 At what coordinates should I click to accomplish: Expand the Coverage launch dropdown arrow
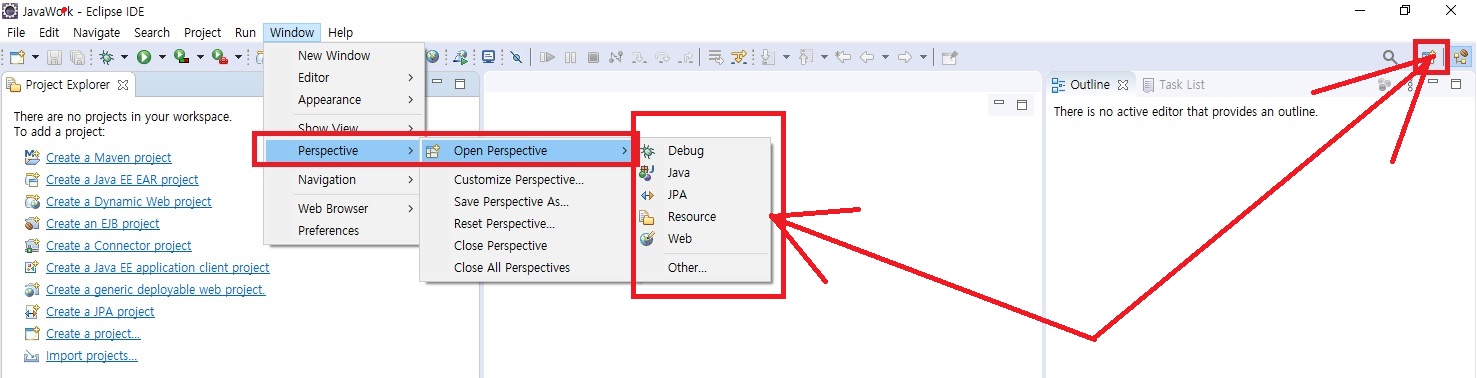pyautogui.click(x=200, y=57)
